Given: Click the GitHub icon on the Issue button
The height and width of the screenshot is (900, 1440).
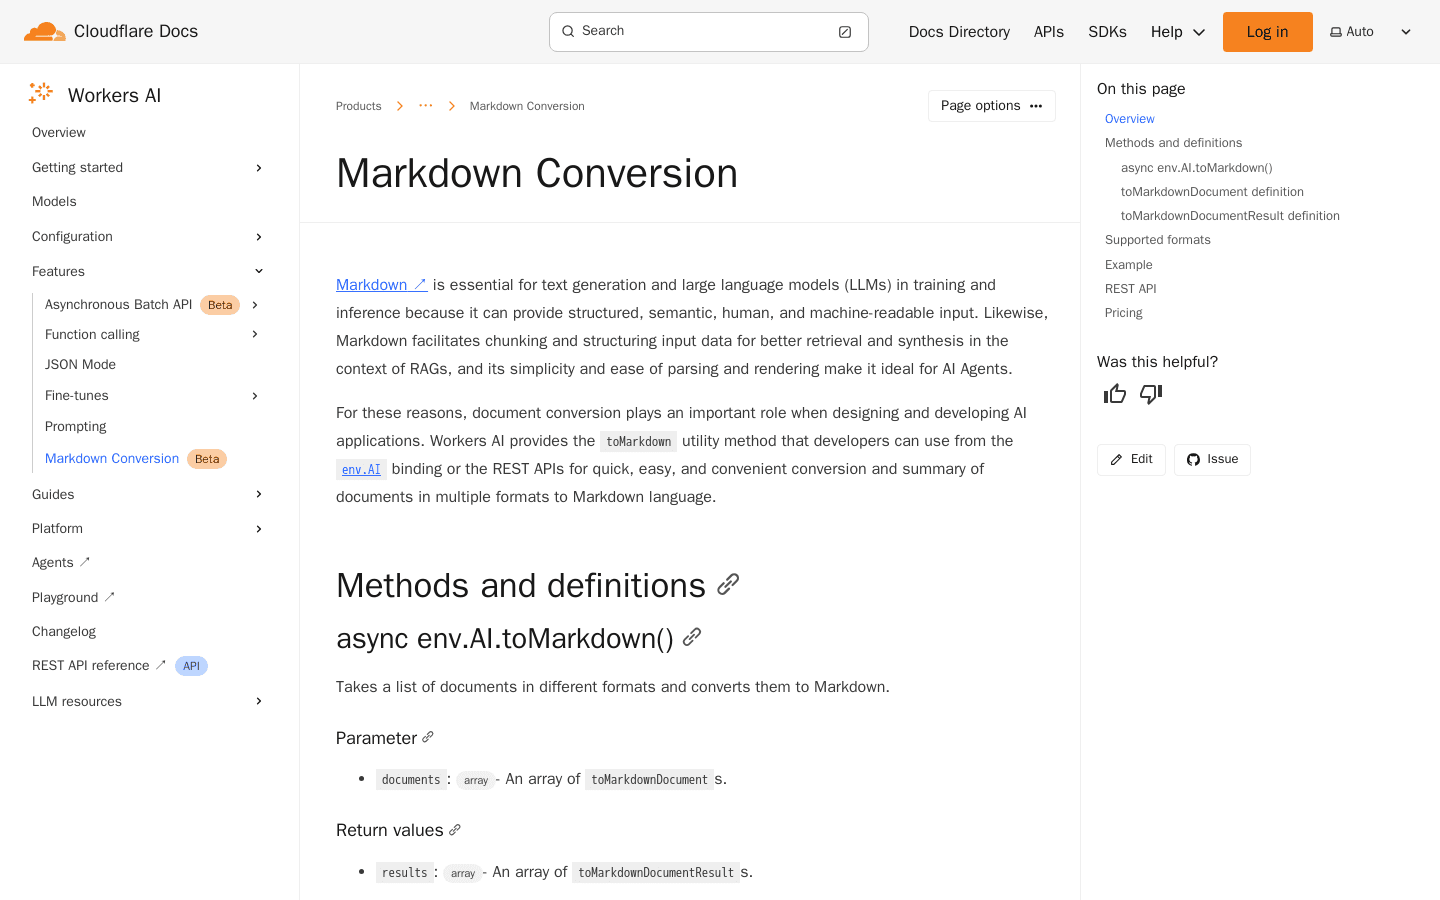Looking at the screenshot, I should pos(1192,459).
